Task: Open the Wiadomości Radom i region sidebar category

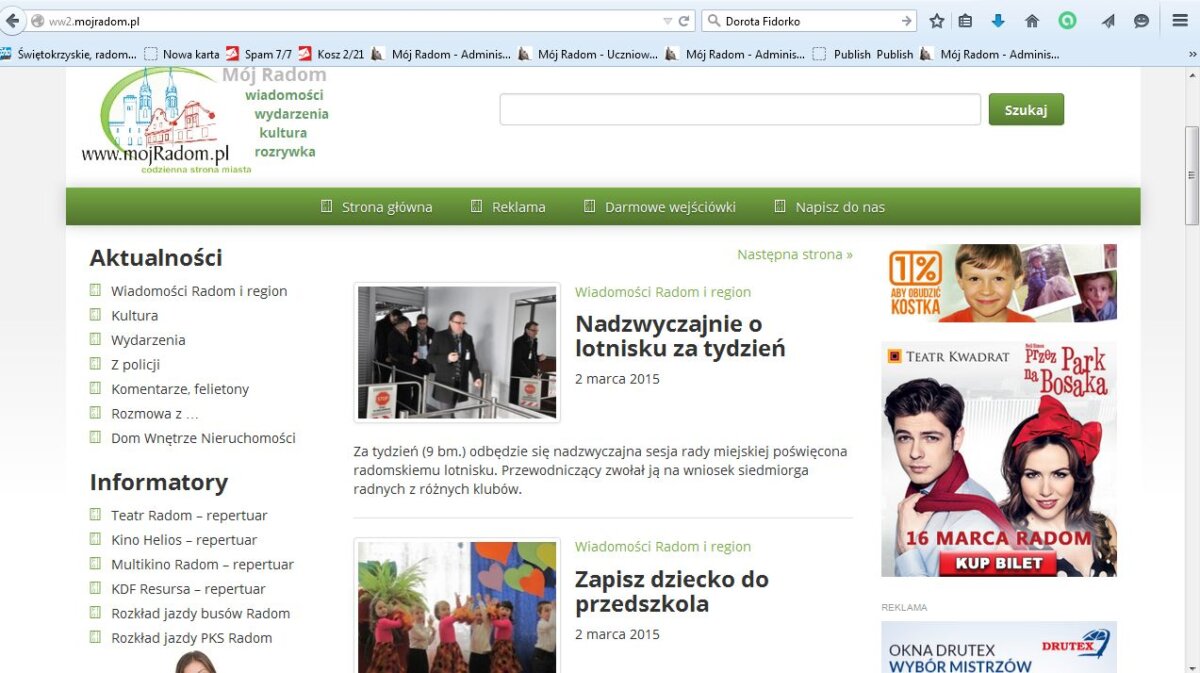Action: tap(199, 291)
